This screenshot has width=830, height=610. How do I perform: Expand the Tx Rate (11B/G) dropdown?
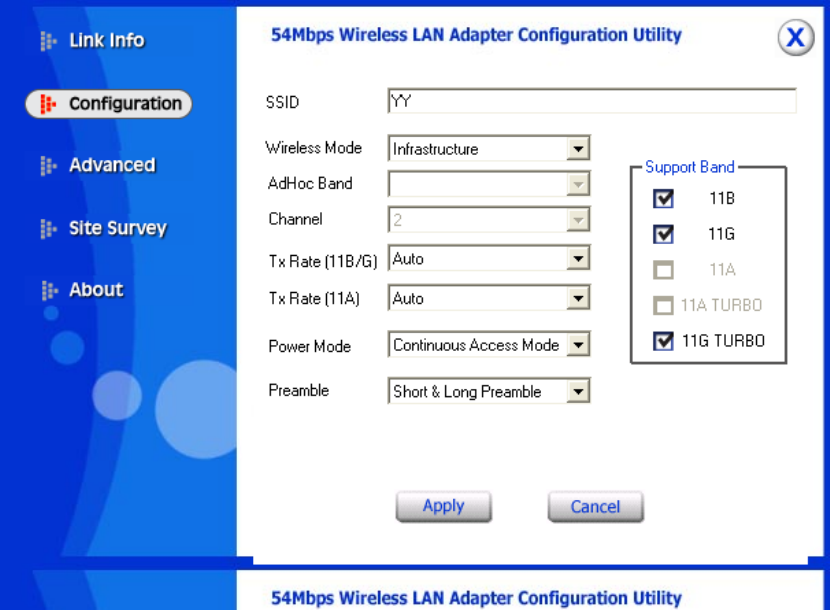pos(578,258)
